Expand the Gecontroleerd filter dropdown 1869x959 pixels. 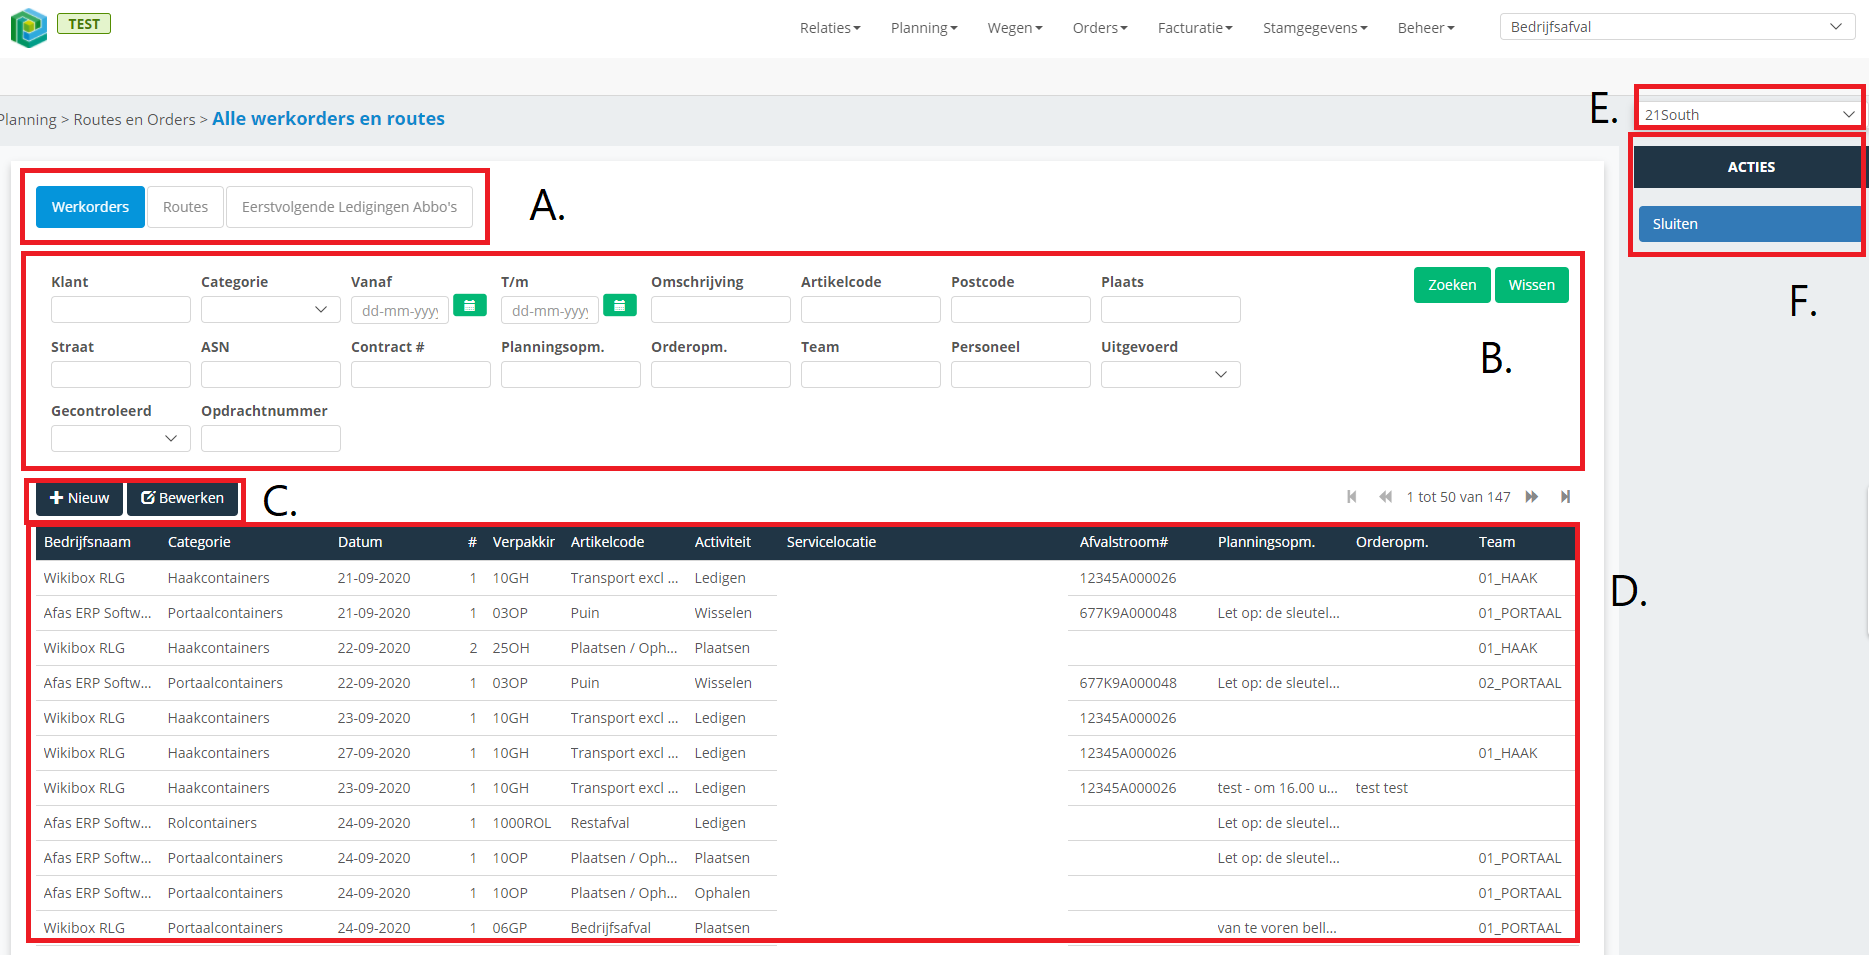[120, 438]
